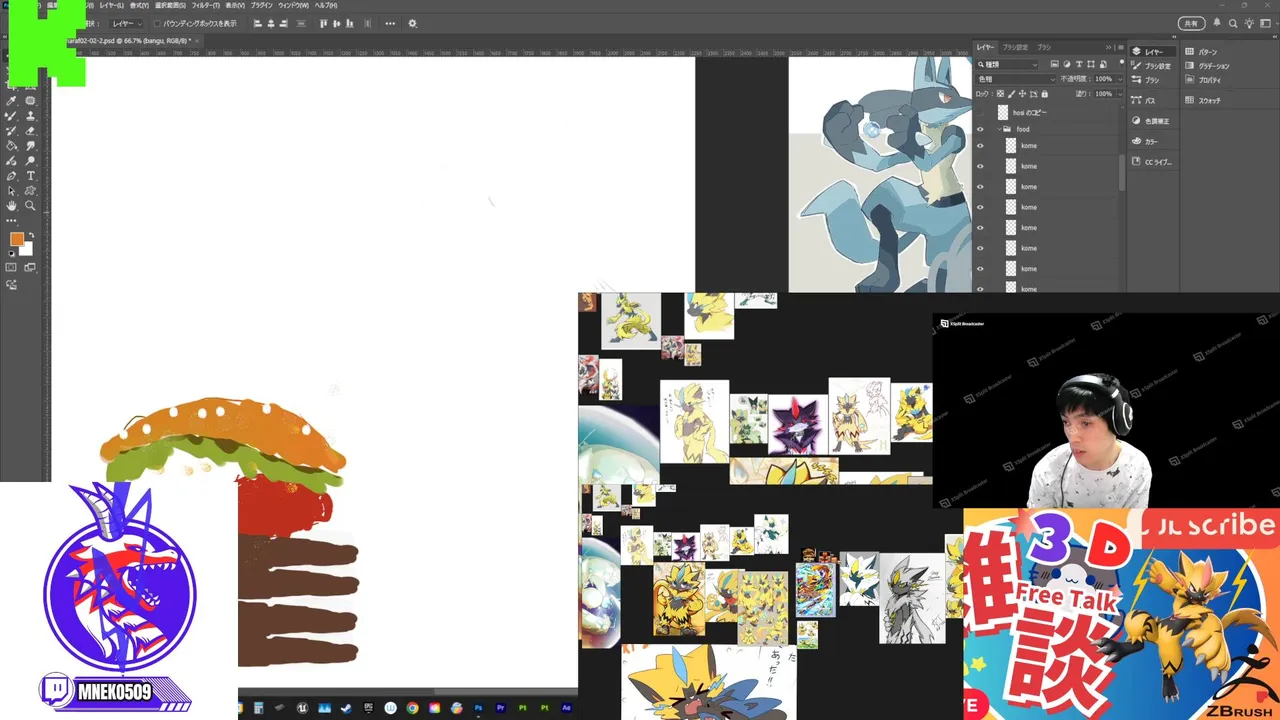Open options bar gear settings
The image size is (1280, 720).
412,23
